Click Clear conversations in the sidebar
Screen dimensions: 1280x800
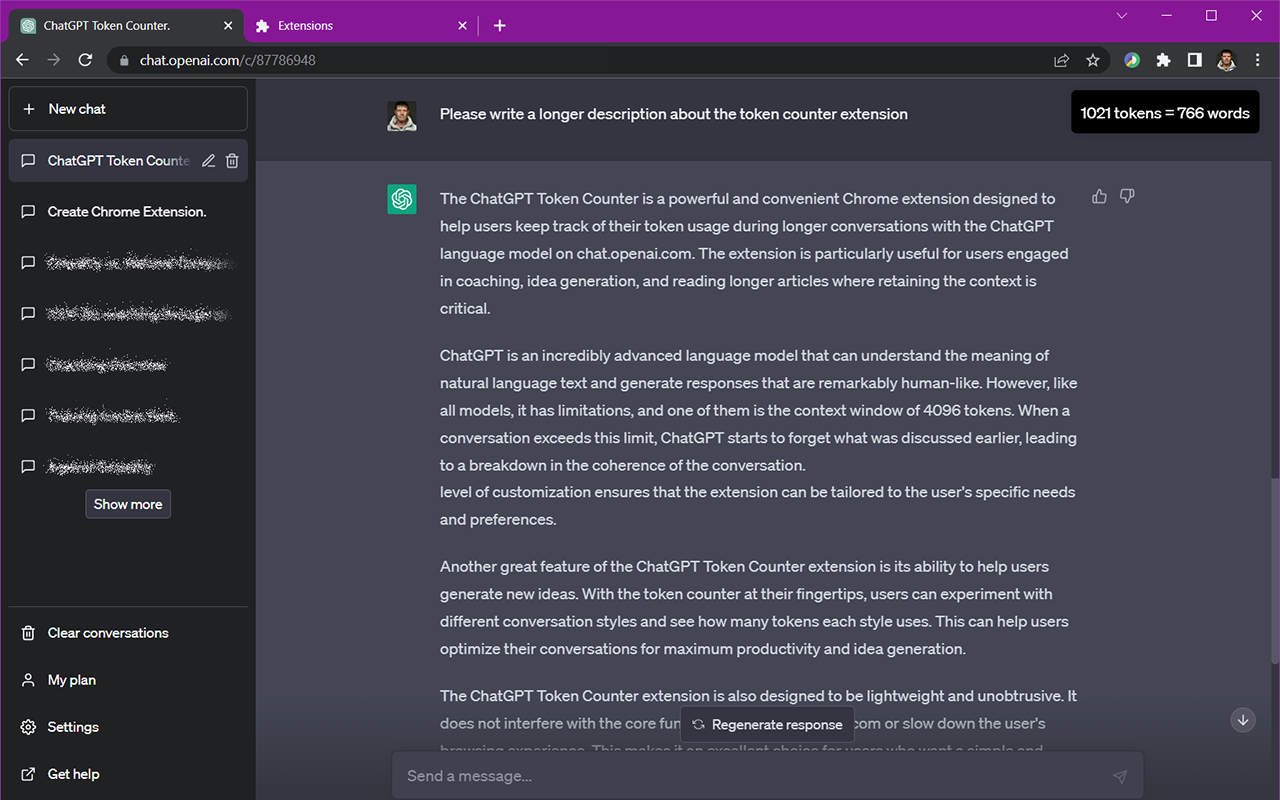[108, 633]
